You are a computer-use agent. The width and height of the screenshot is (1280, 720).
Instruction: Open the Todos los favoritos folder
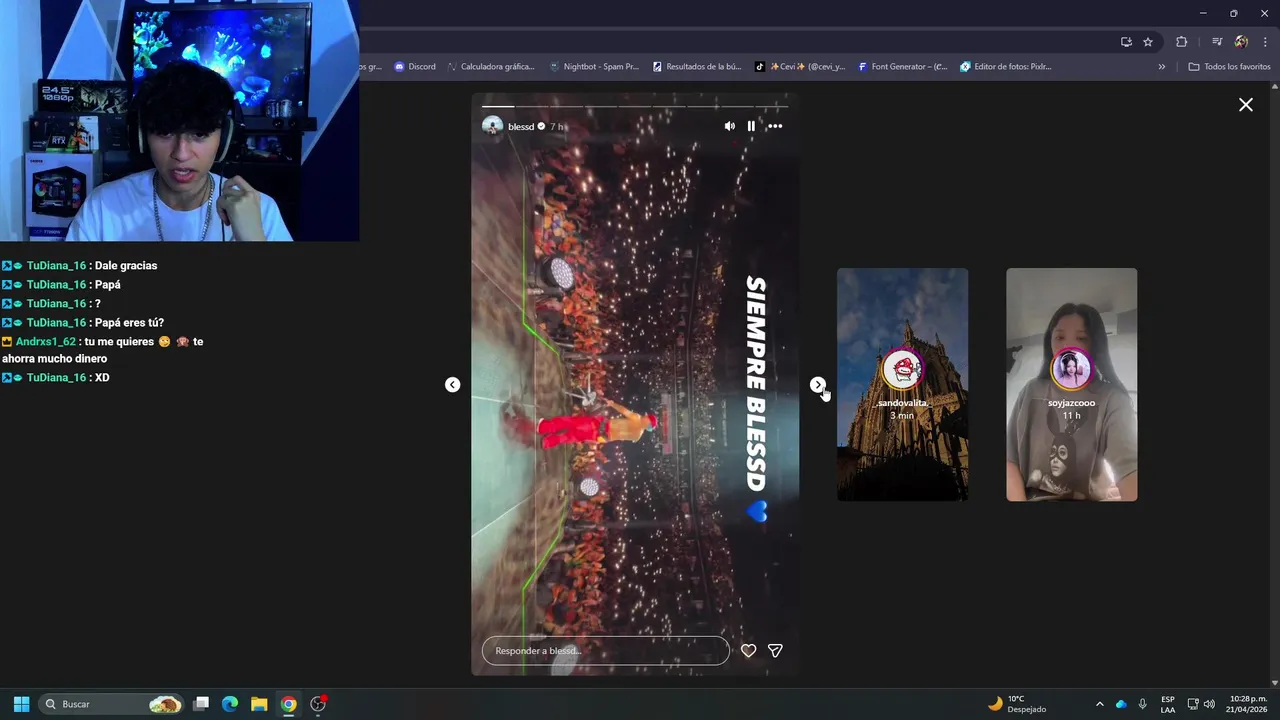[x=1229, y=67]
